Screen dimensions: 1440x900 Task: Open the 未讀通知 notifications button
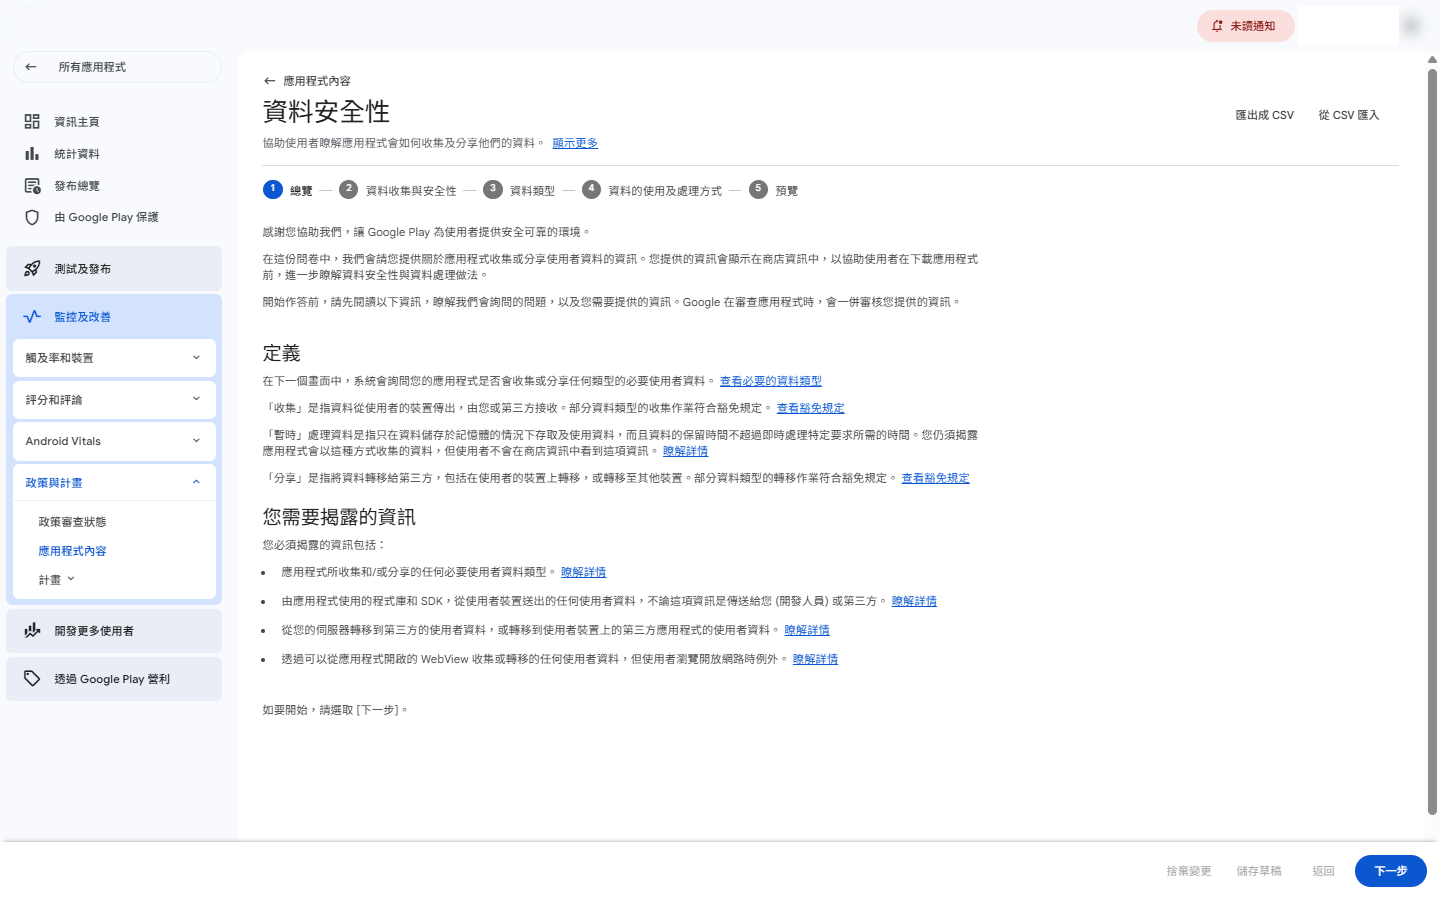(1245, 26)
